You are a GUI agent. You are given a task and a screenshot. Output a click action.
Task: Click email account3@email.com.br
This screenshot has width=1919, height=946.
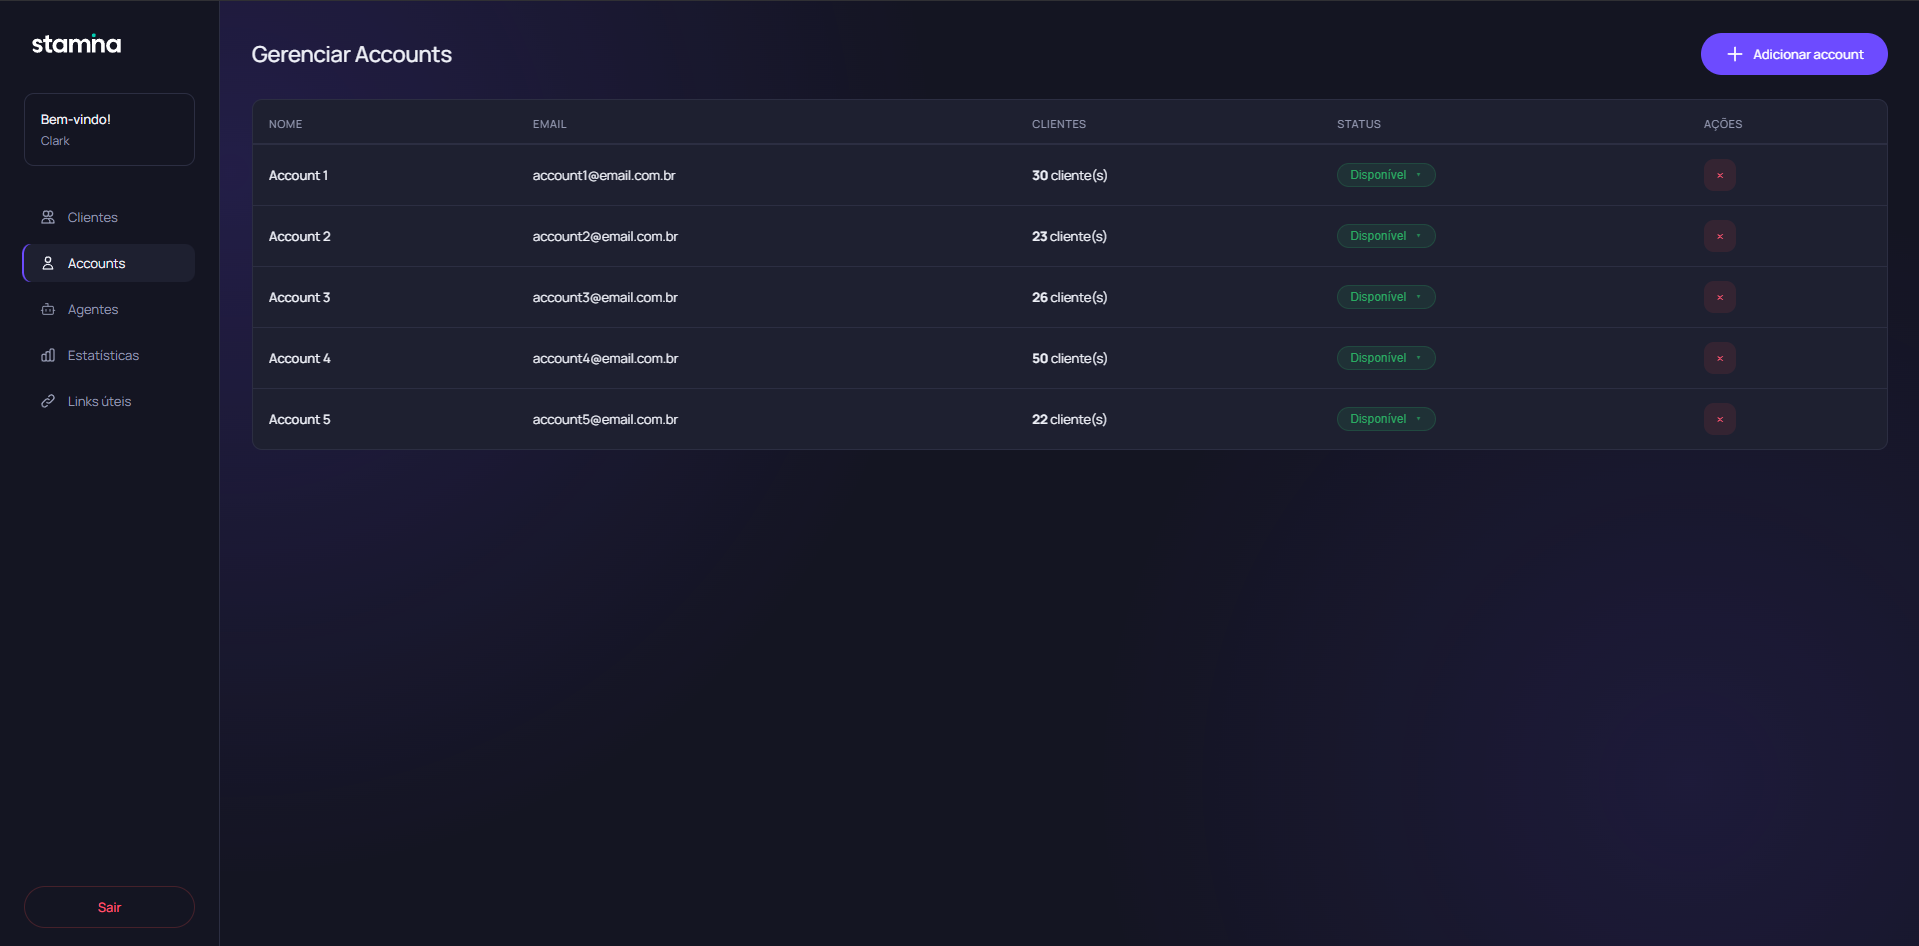click(605, 297)
